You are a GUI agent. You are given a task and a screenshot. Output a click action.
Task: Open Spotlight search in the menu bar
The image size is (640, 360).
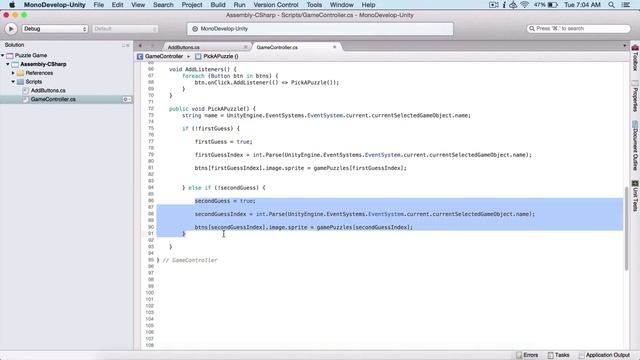point(611,5)
